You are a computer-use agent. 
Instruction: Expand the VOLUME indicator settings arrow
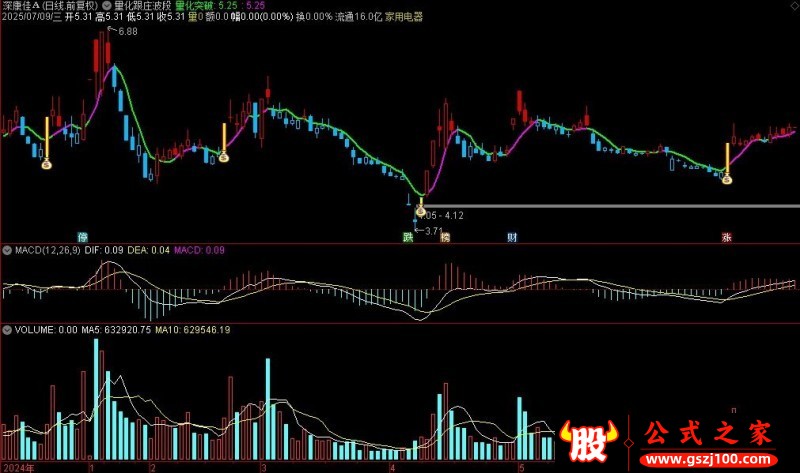(x=7, y=329)
